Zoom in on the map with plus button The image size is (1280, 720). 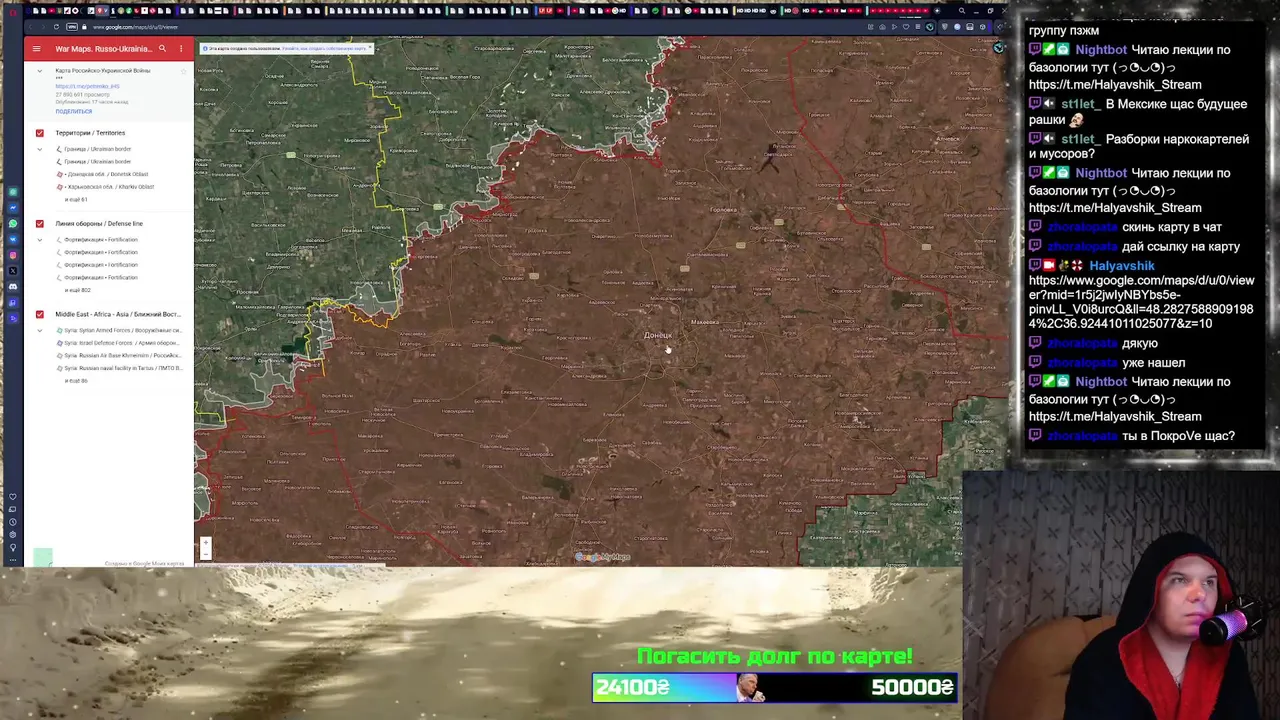tap(205, 543)
